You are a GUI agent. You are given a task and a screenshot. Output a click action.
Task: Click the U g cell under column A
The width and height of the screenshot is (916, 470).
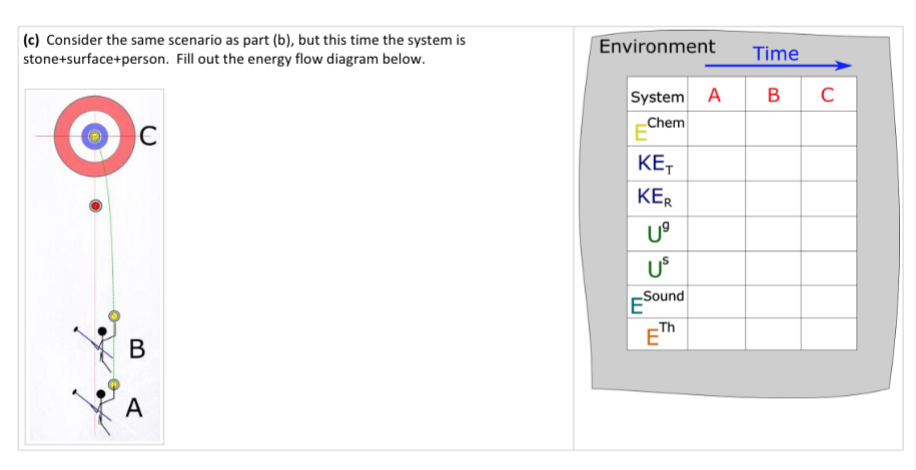click(716, 234)
